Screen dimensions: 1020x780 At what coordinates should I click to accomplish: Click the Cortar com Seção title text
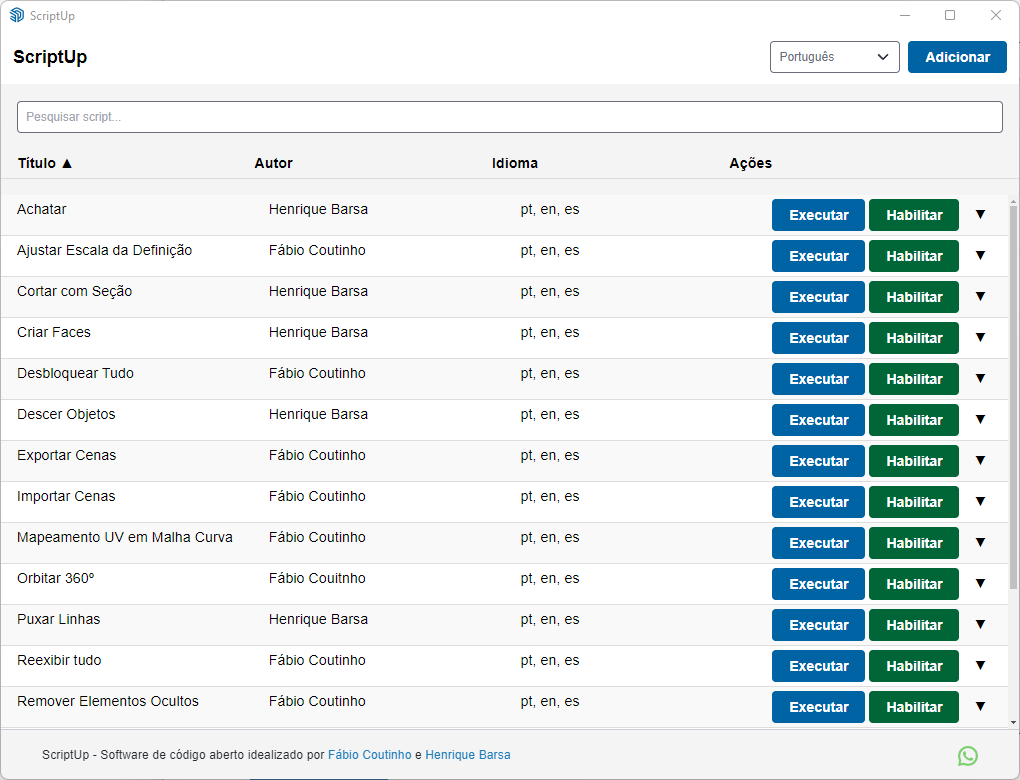pyautogui.click(x=75, y=291)
